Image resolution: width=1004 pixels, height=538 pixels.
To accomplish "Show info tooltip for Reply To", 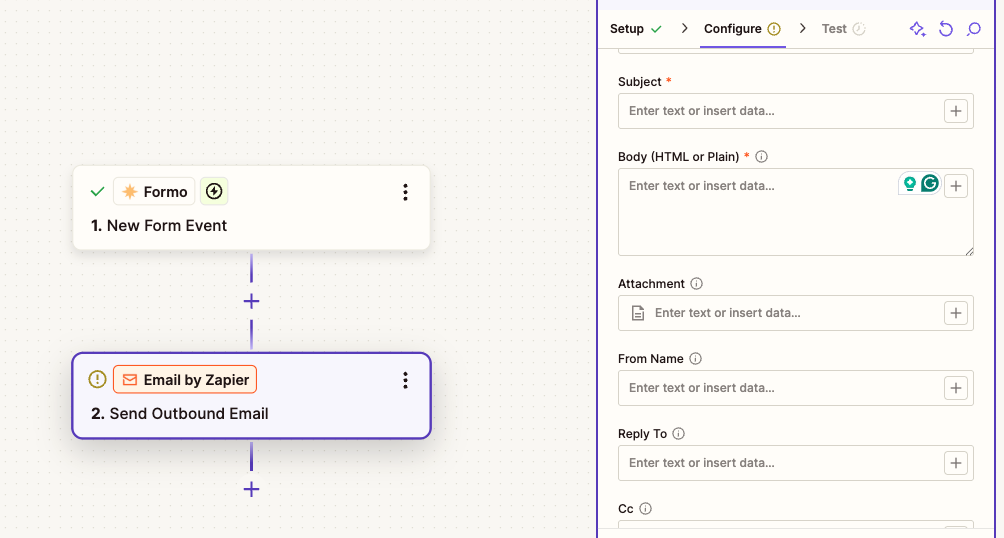I will [679, 434].
